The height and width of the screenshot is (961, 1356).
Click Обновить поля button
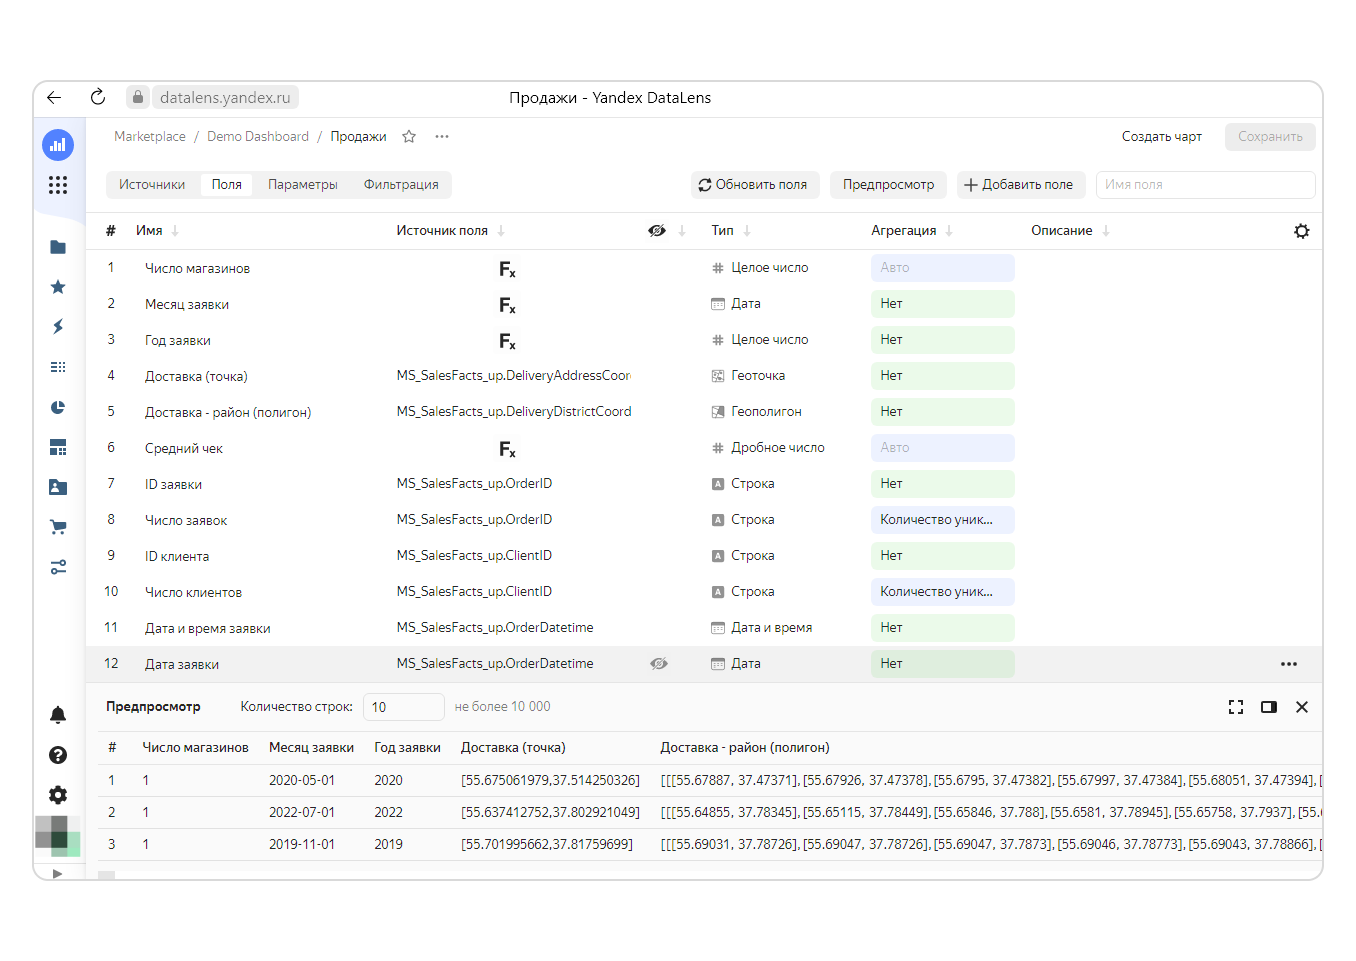click(755, 185)
